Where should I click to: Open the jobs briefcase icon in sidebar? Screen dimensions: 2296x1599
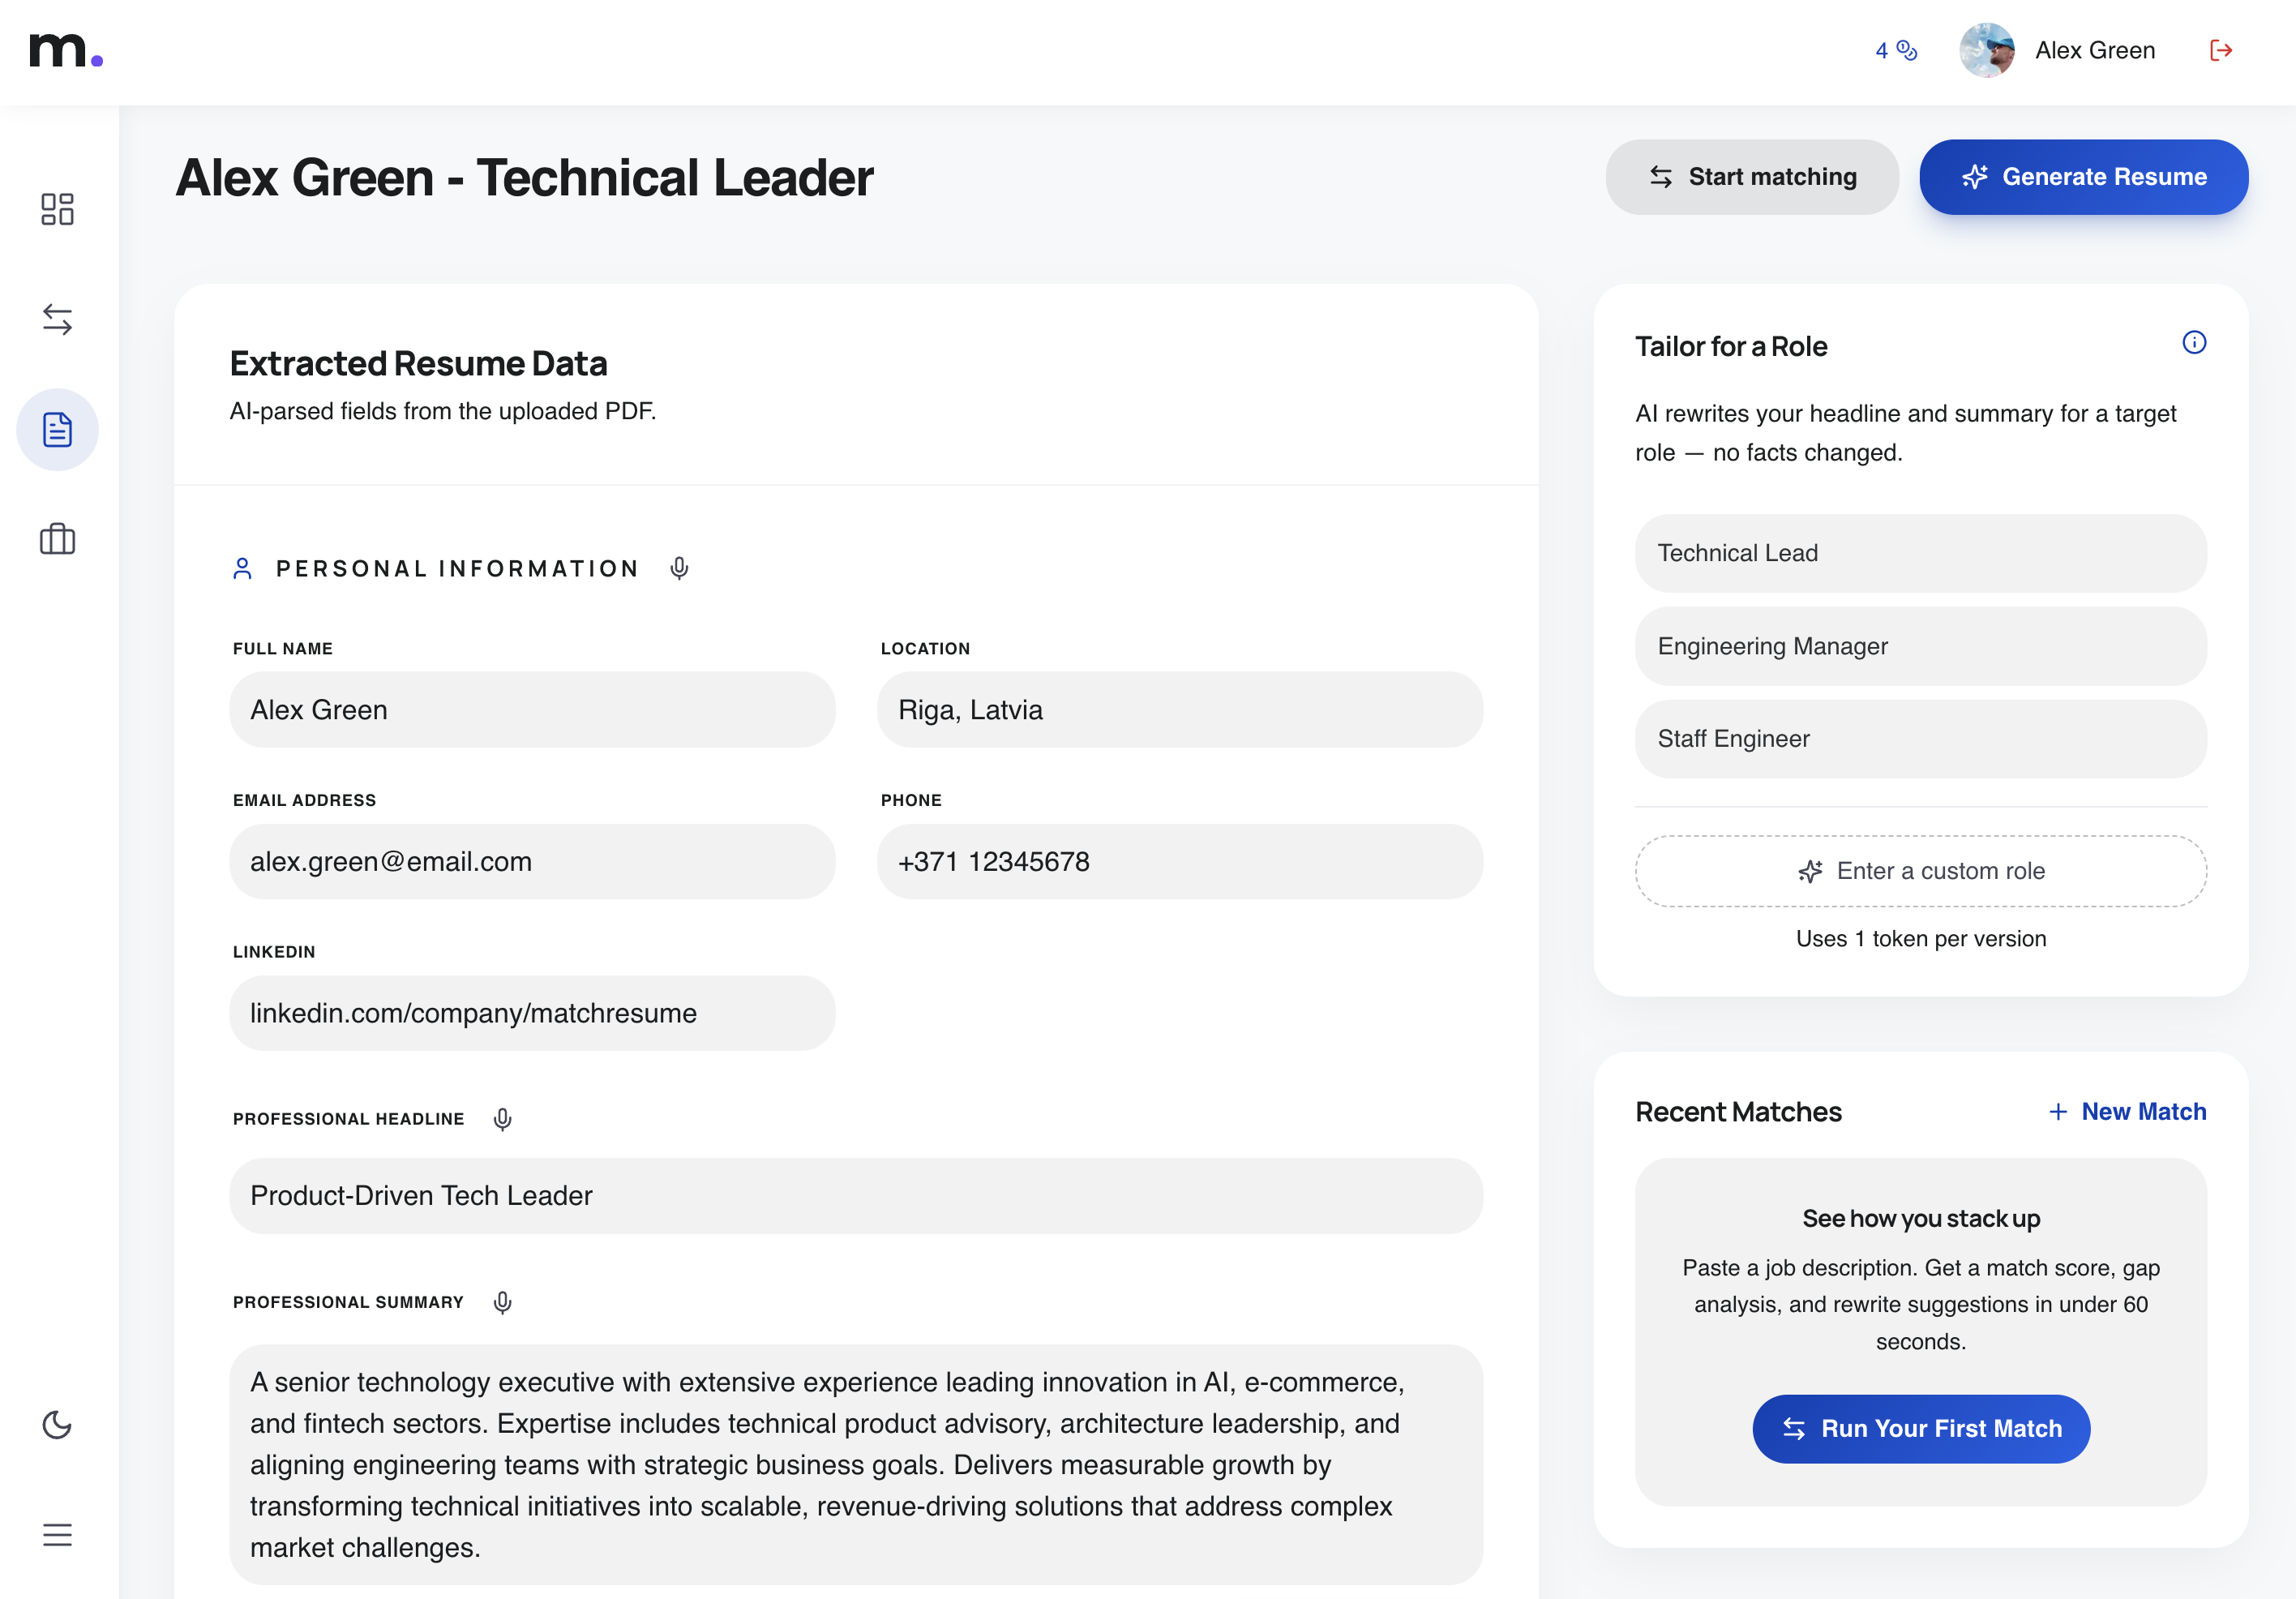pos(57,540)
